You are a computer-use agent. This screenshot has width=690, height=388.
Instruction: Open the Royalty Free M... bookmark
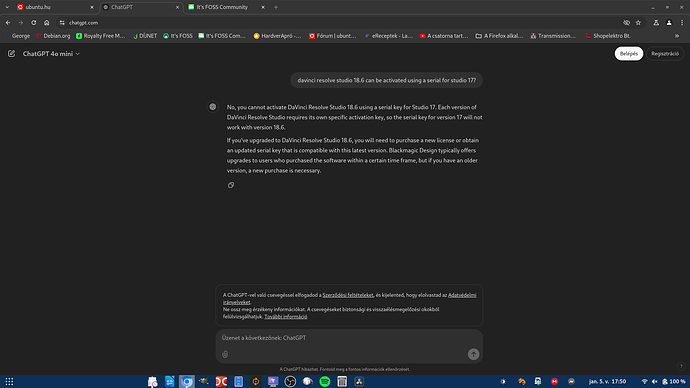tap(101, 36)
